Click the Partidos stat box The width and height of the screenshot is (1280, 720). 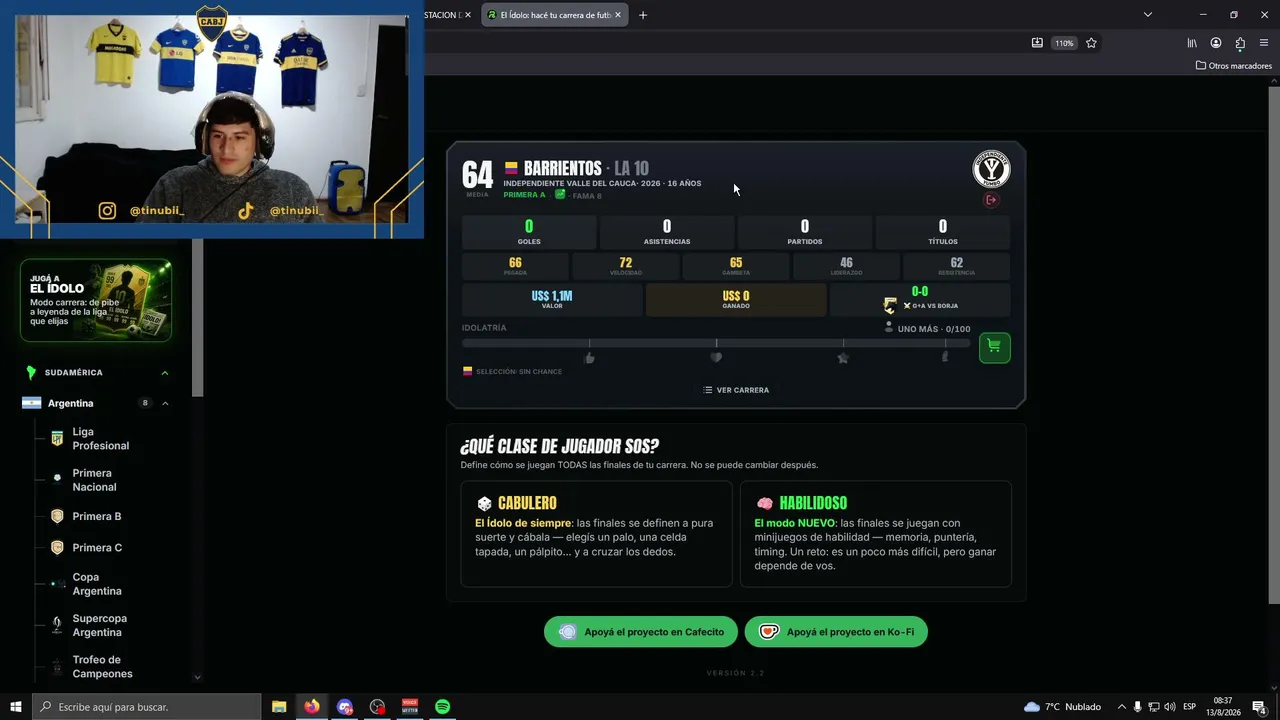point(805,232)
